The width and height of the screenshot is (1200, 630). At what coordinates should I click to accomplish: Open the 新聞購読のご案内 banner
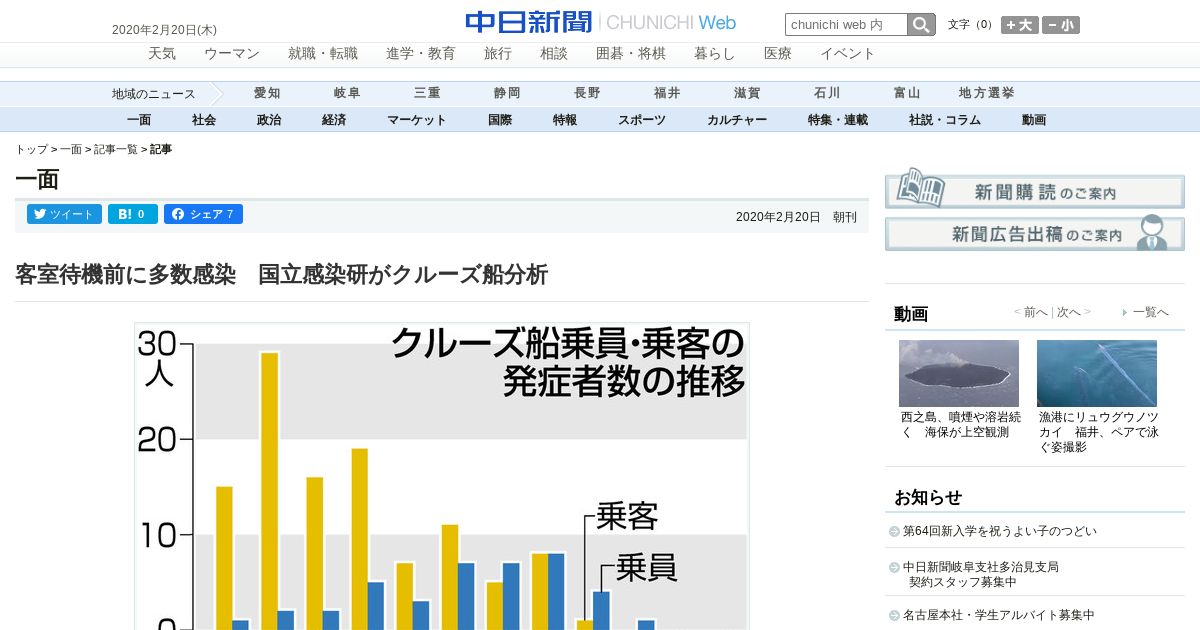point(1035,187)
